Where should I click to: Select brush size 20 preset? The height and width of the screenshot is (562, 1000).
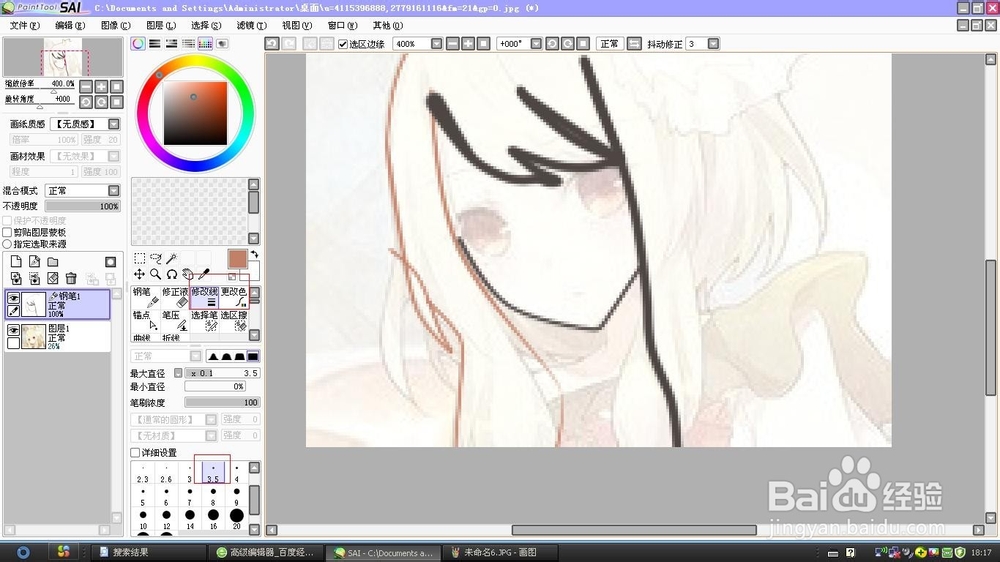coord(237,519)
